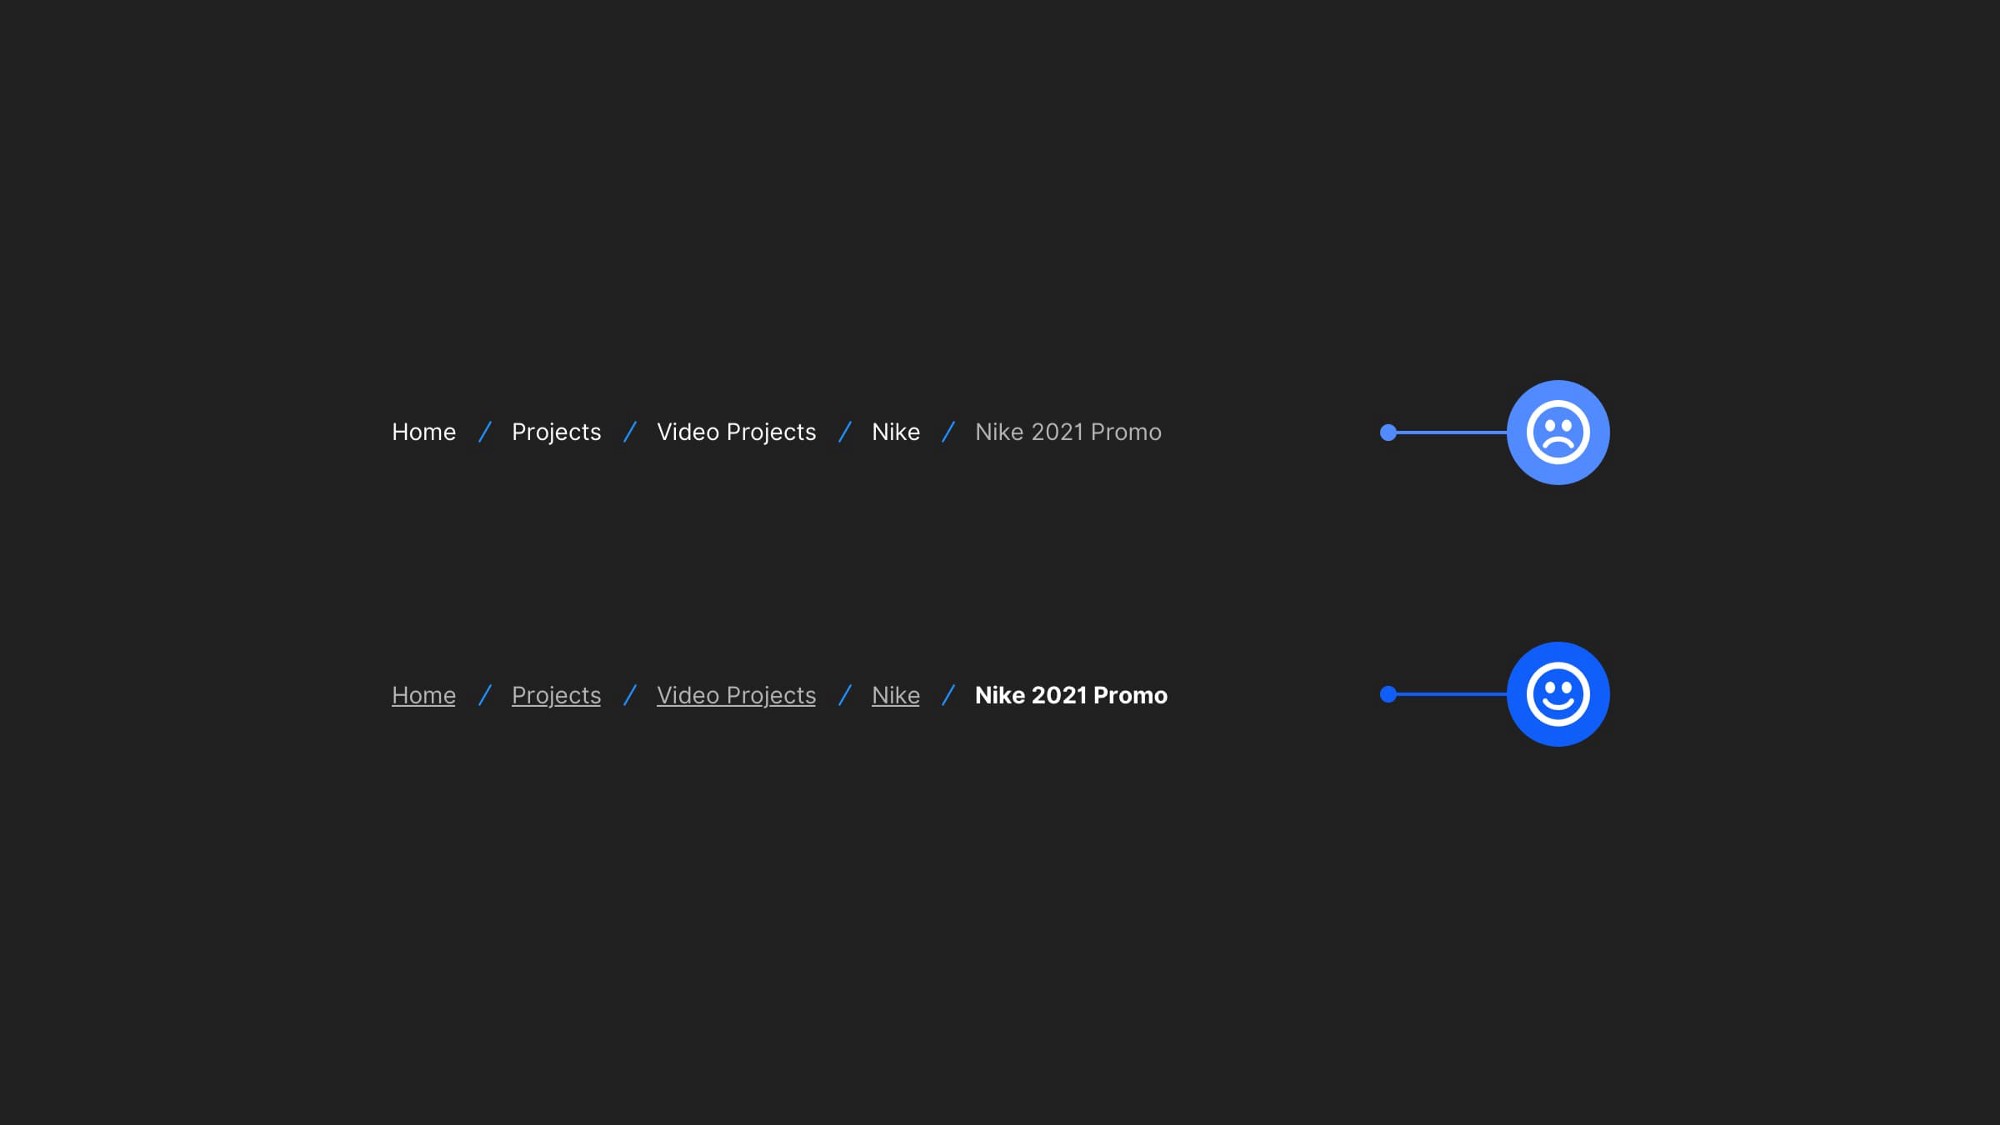Click slash between underlined Projects and Video Projects
2000x1125 pixels.
point(630,695)
